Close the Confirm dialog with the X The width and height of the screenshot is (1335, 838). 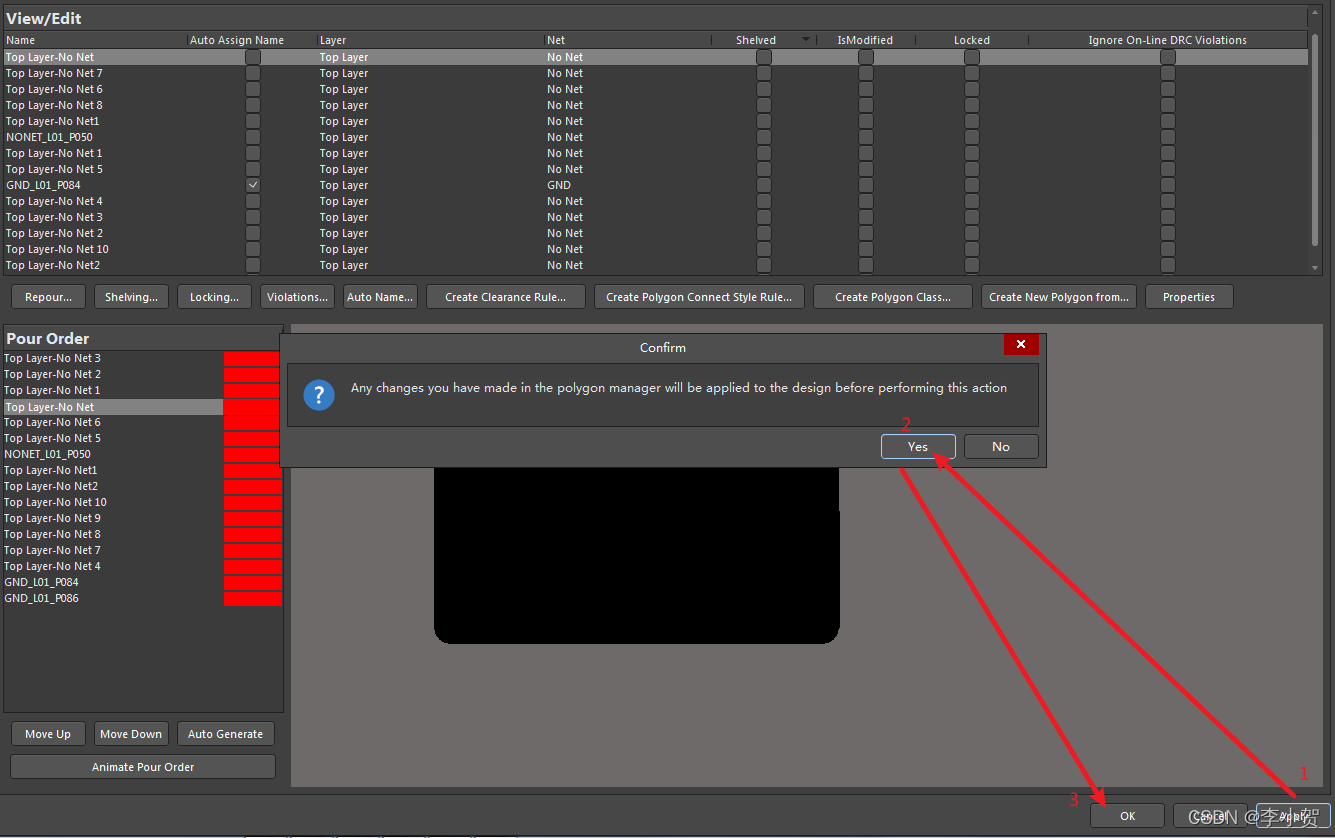[1021, 345]
